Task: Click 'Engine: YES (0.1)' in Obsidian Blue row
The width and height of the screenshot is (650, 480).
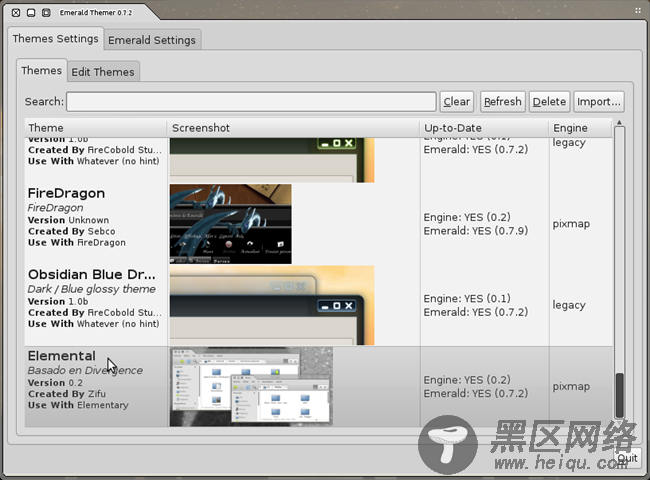Action: (x=467, y=298)
